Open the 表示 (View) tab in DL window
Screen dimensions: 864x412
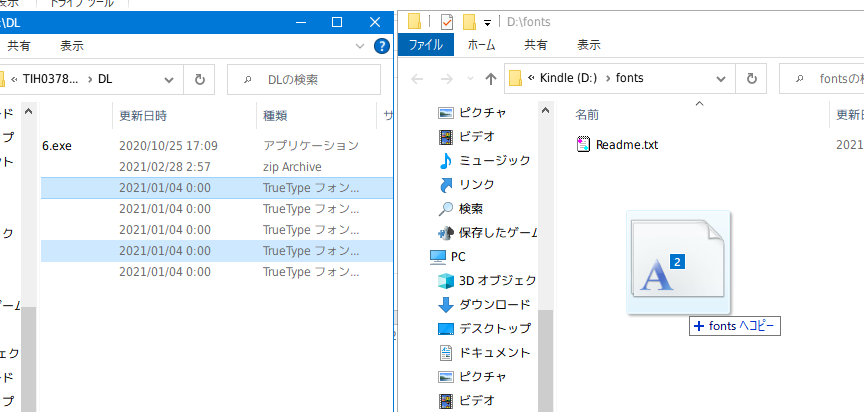71,46
